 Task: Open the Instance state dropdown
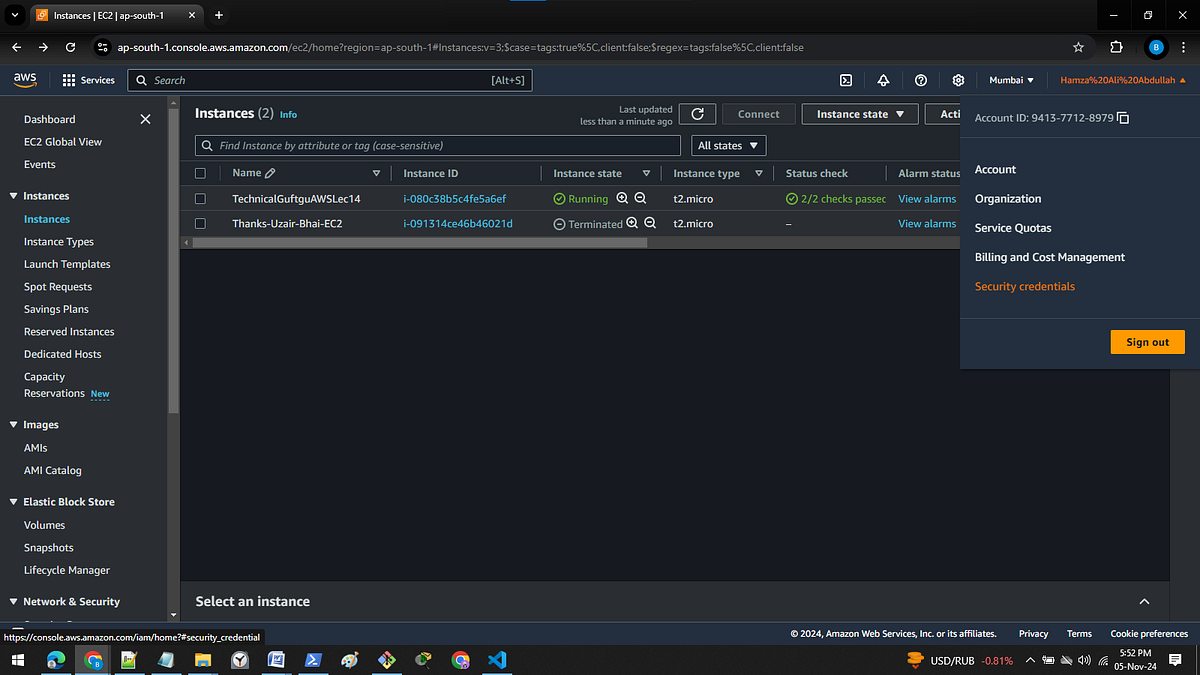click(x=859, y=113)
